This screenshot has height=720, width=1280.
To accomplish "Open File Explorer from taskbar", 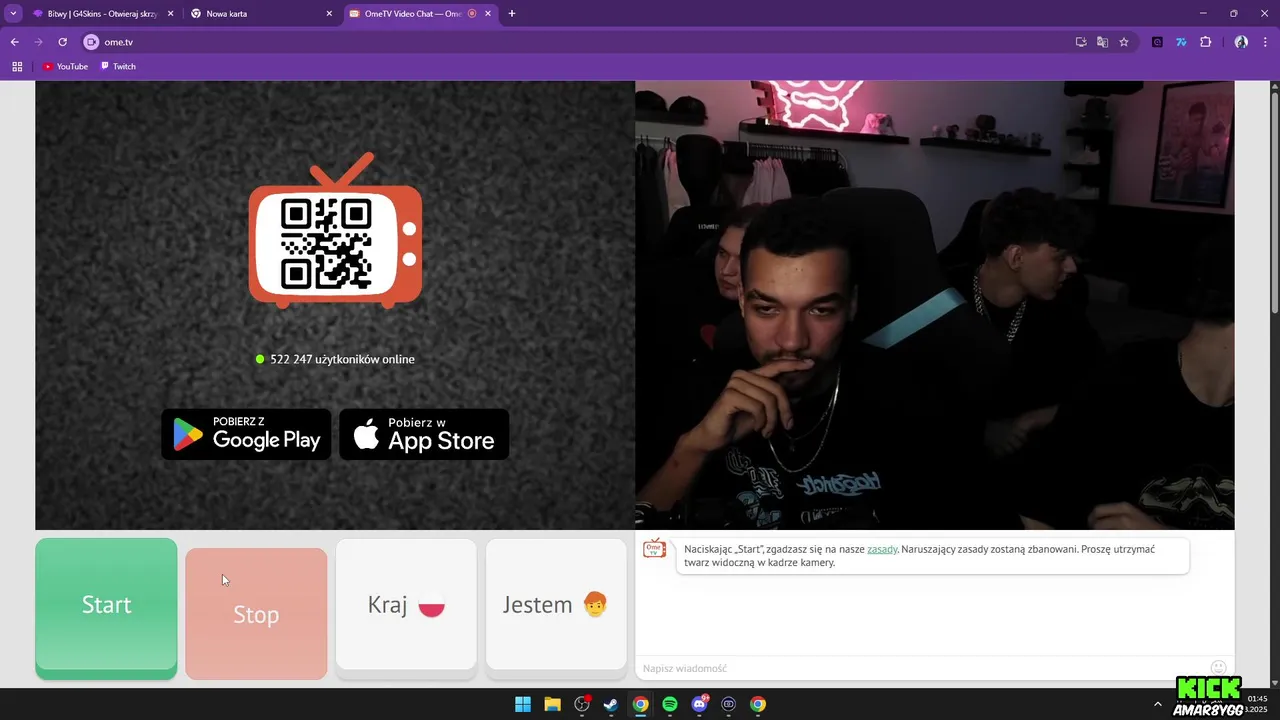I will [552, 704].
